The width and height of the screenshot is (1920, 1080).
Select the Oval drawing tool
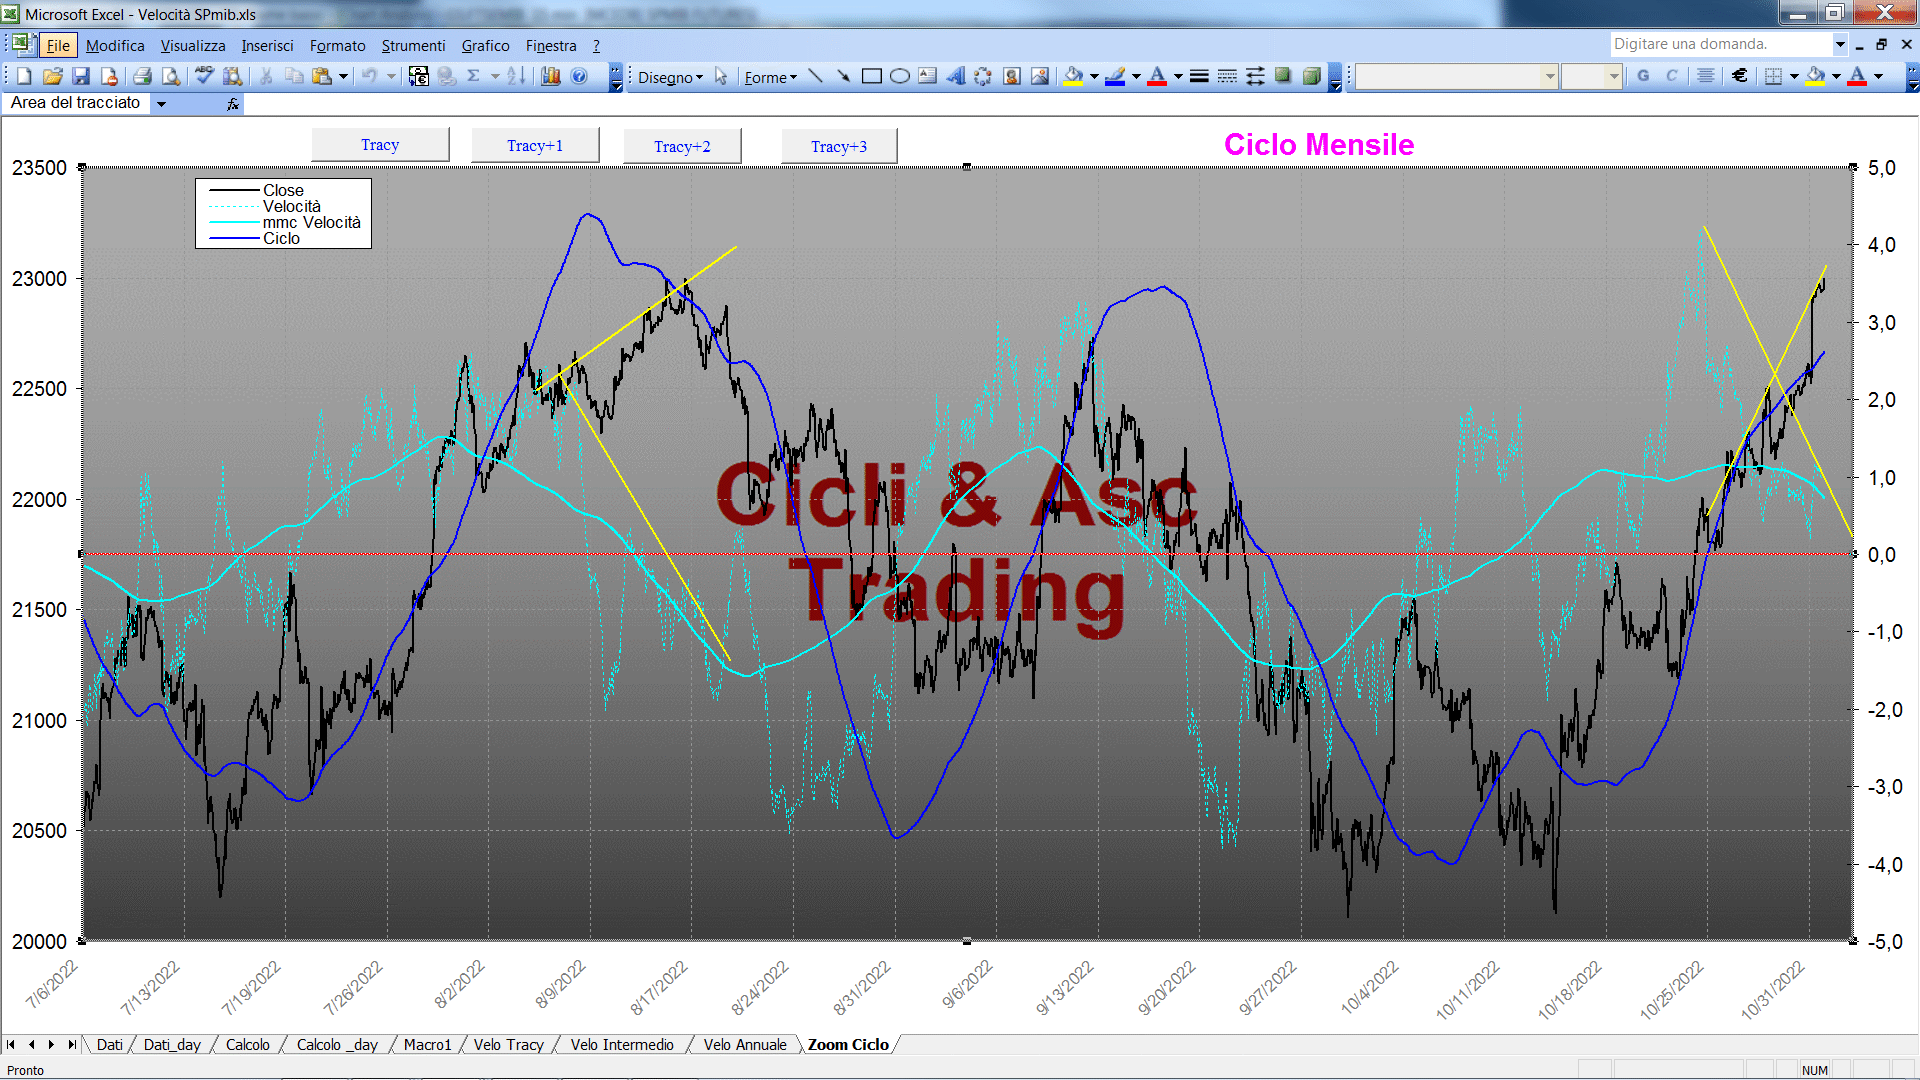click(x=900, y=76)
